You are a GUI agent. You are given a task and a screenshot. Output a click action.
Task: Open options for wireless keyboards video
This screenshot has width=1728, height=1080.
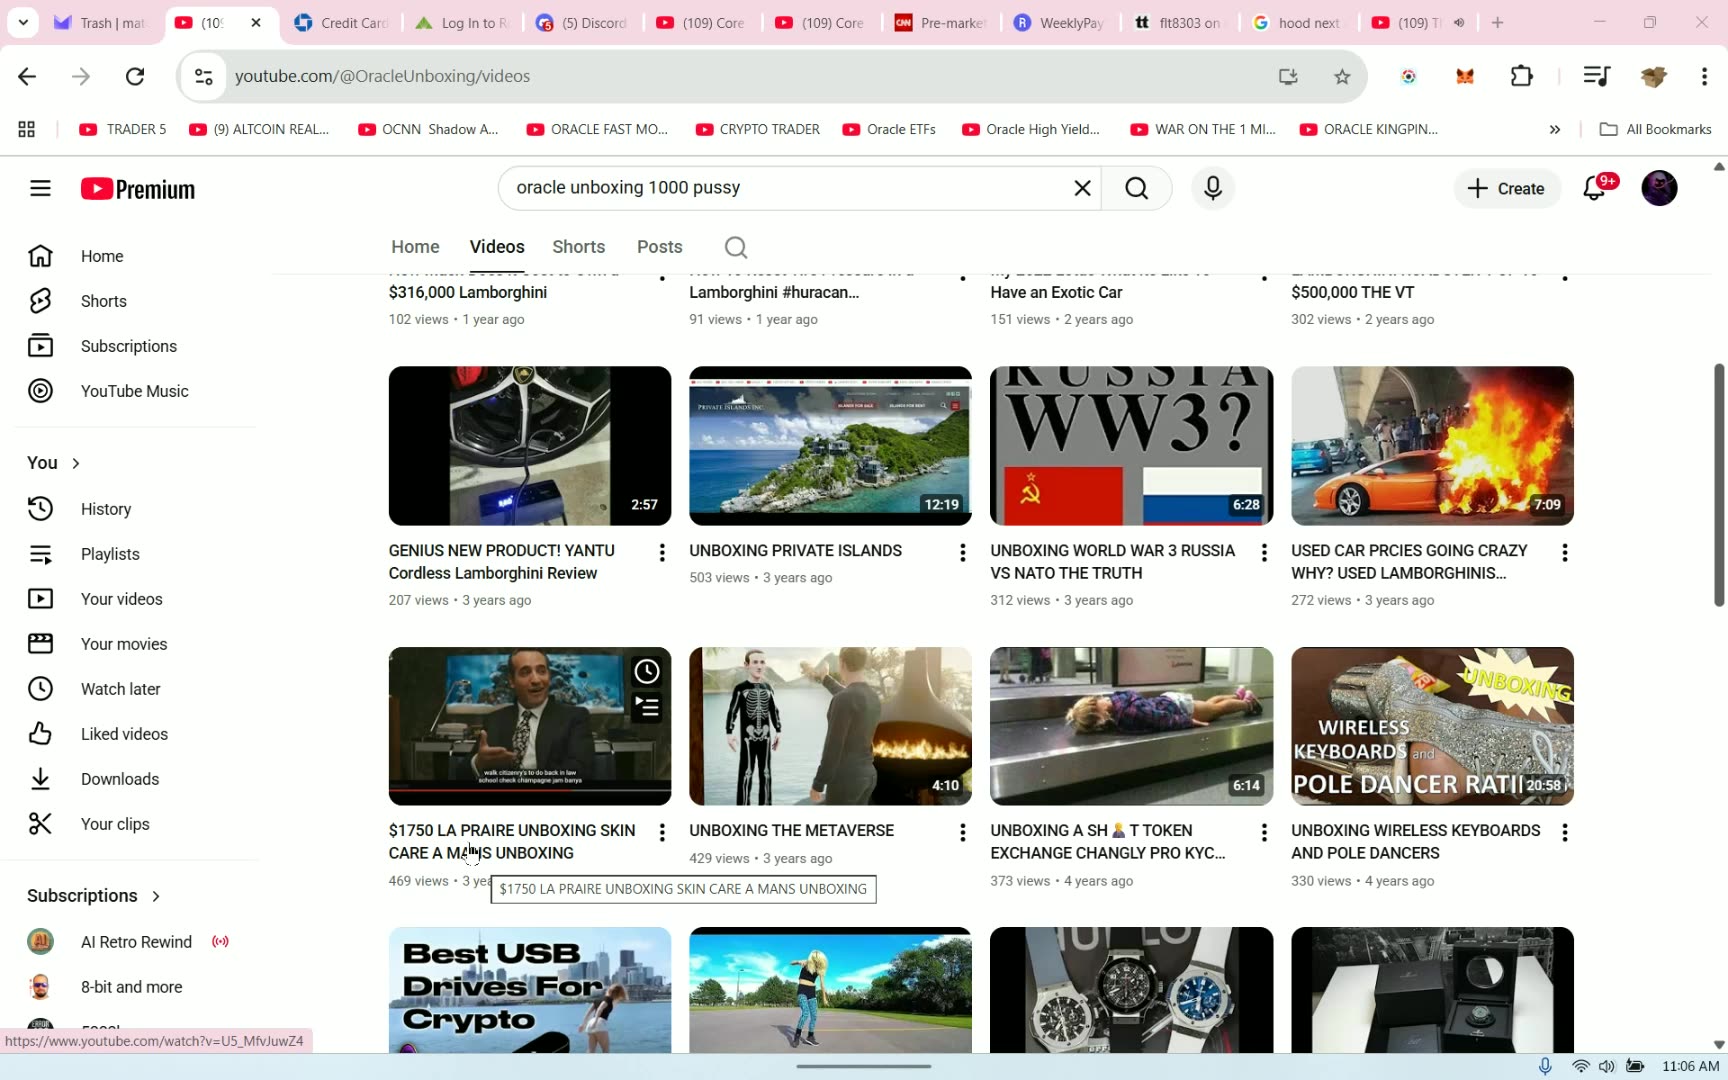click(x=1564, y=833)
